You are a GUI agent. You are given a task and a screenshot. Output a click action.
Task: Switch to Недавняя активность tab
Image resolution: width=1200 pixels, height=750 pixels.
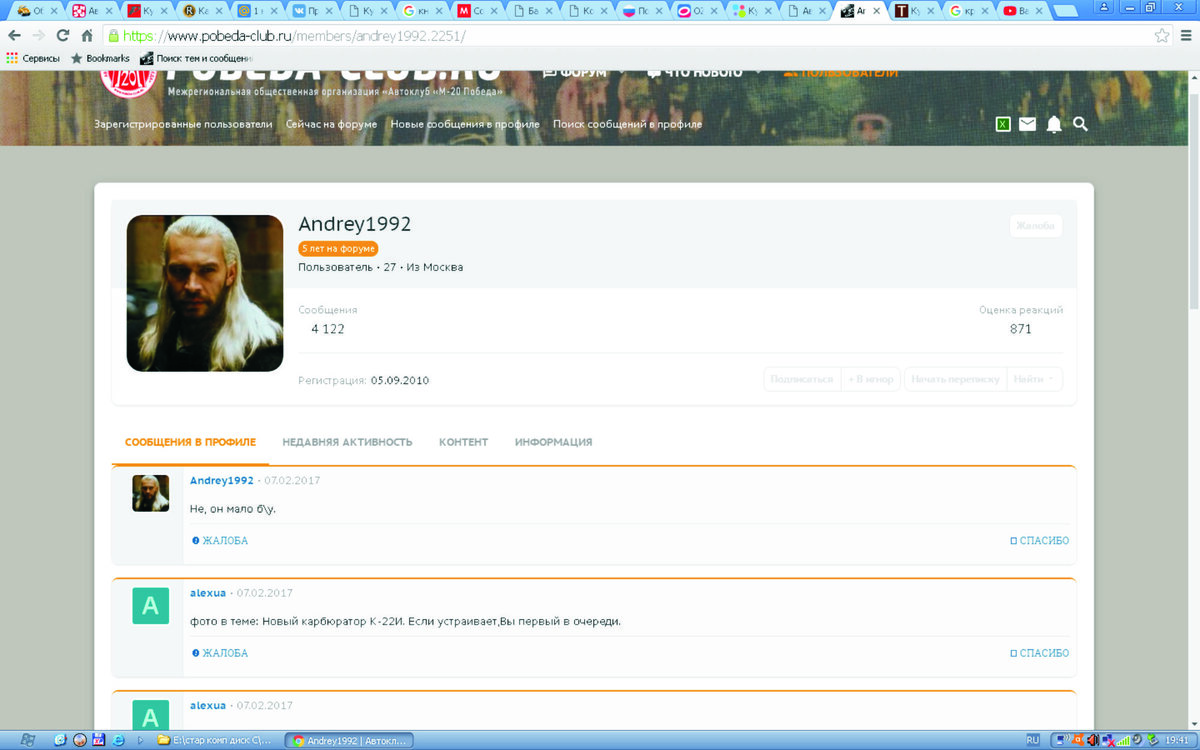(347, 442)
